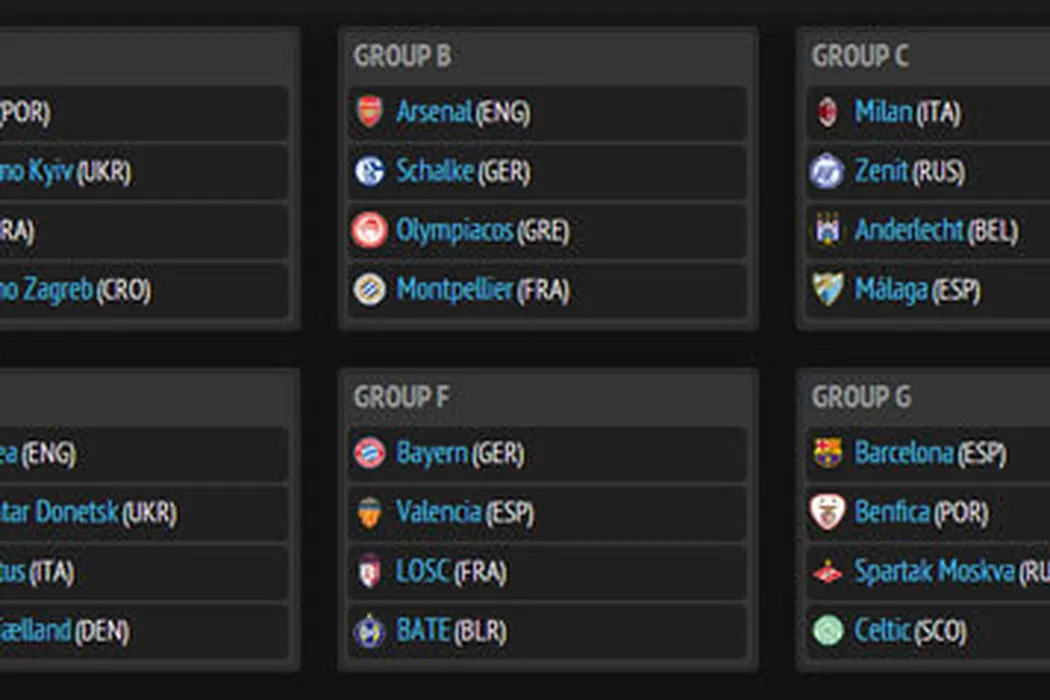The width and height of the screenshot is (1050, 700).
Task: Open the Dynamo Kyiv team link
Action: point(37,171)
